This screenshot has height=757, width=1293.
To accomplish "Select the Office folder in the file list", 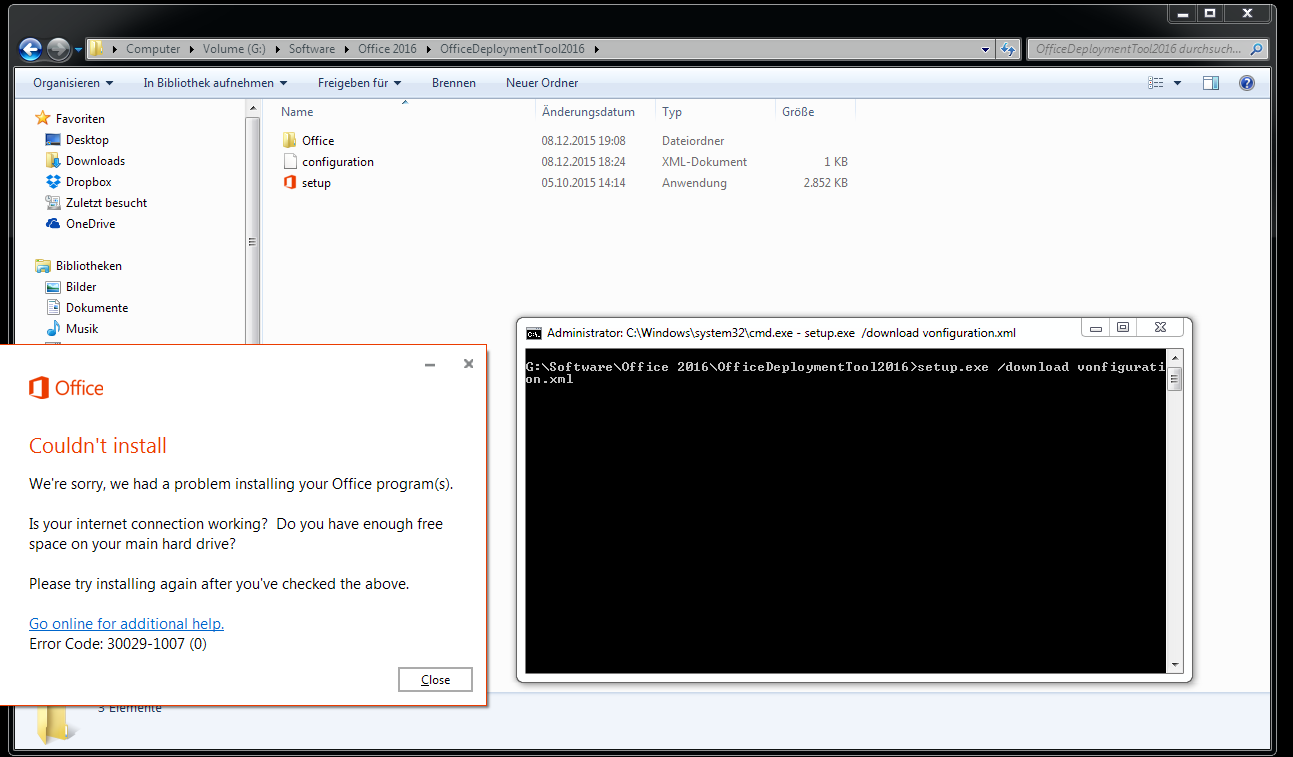I will (x=318, y=141).
